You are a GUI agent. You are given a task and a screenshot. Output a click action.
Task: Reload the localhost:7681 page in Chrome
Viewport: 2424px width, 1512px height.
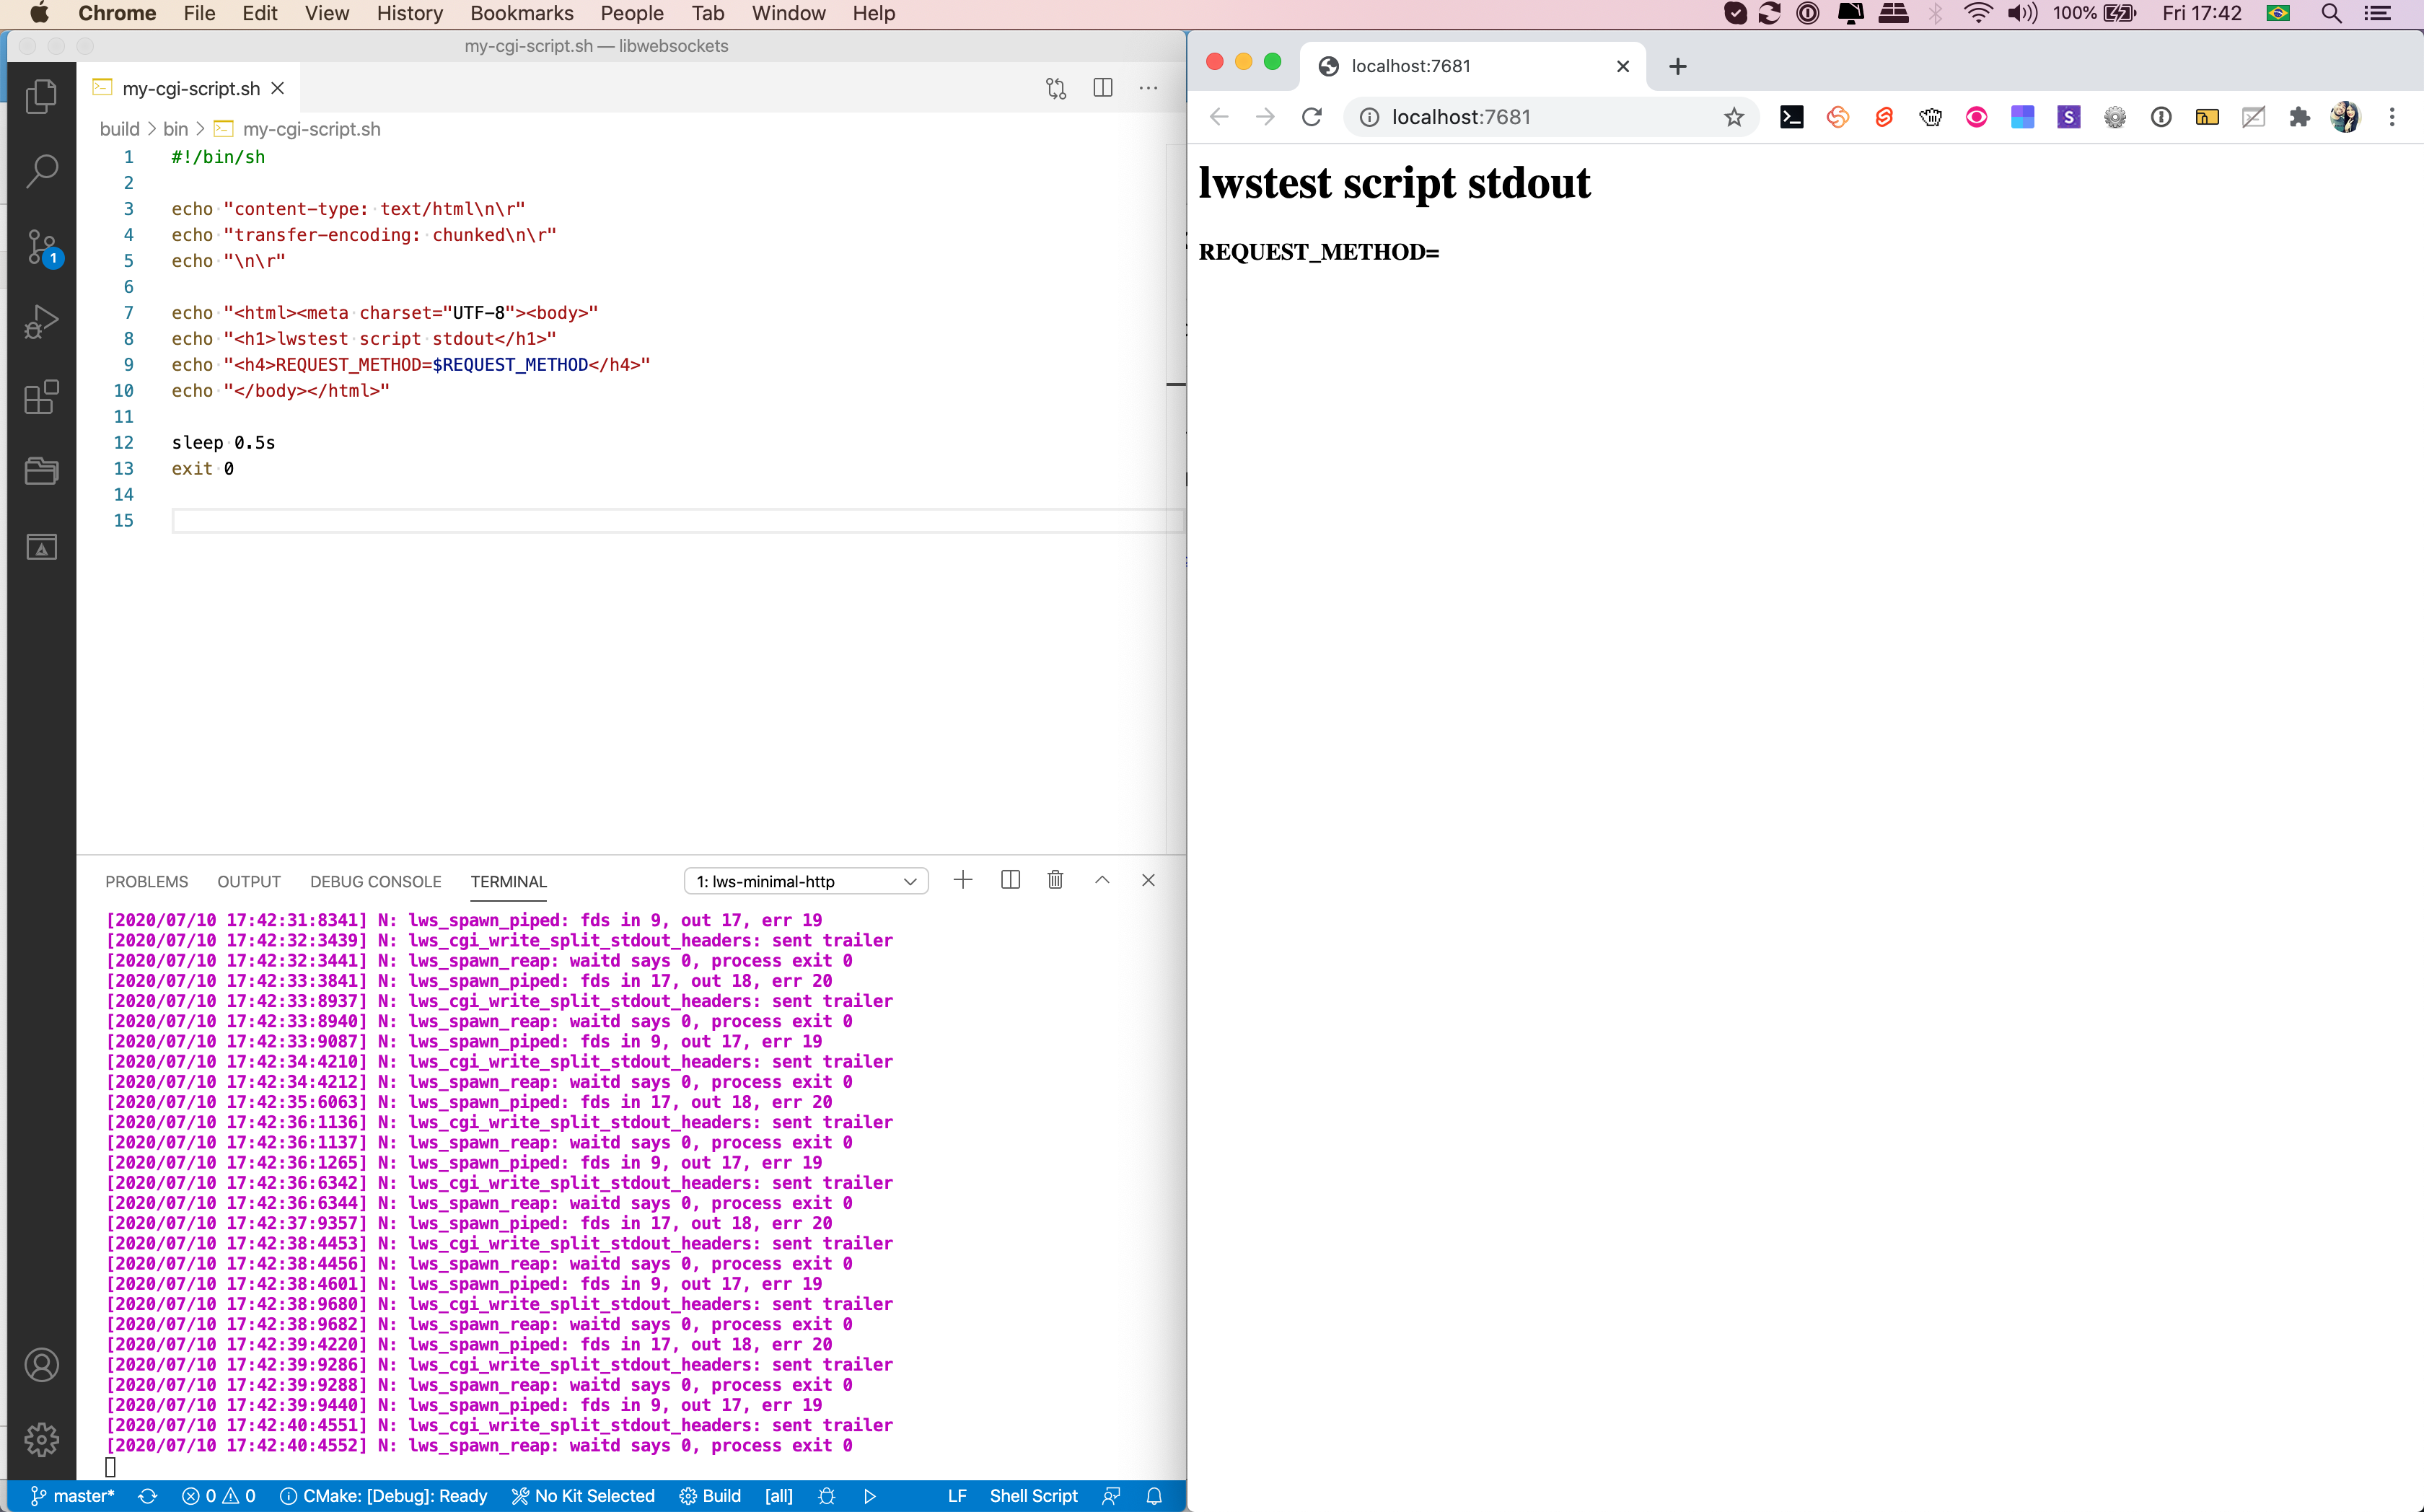coord(1312,117)
